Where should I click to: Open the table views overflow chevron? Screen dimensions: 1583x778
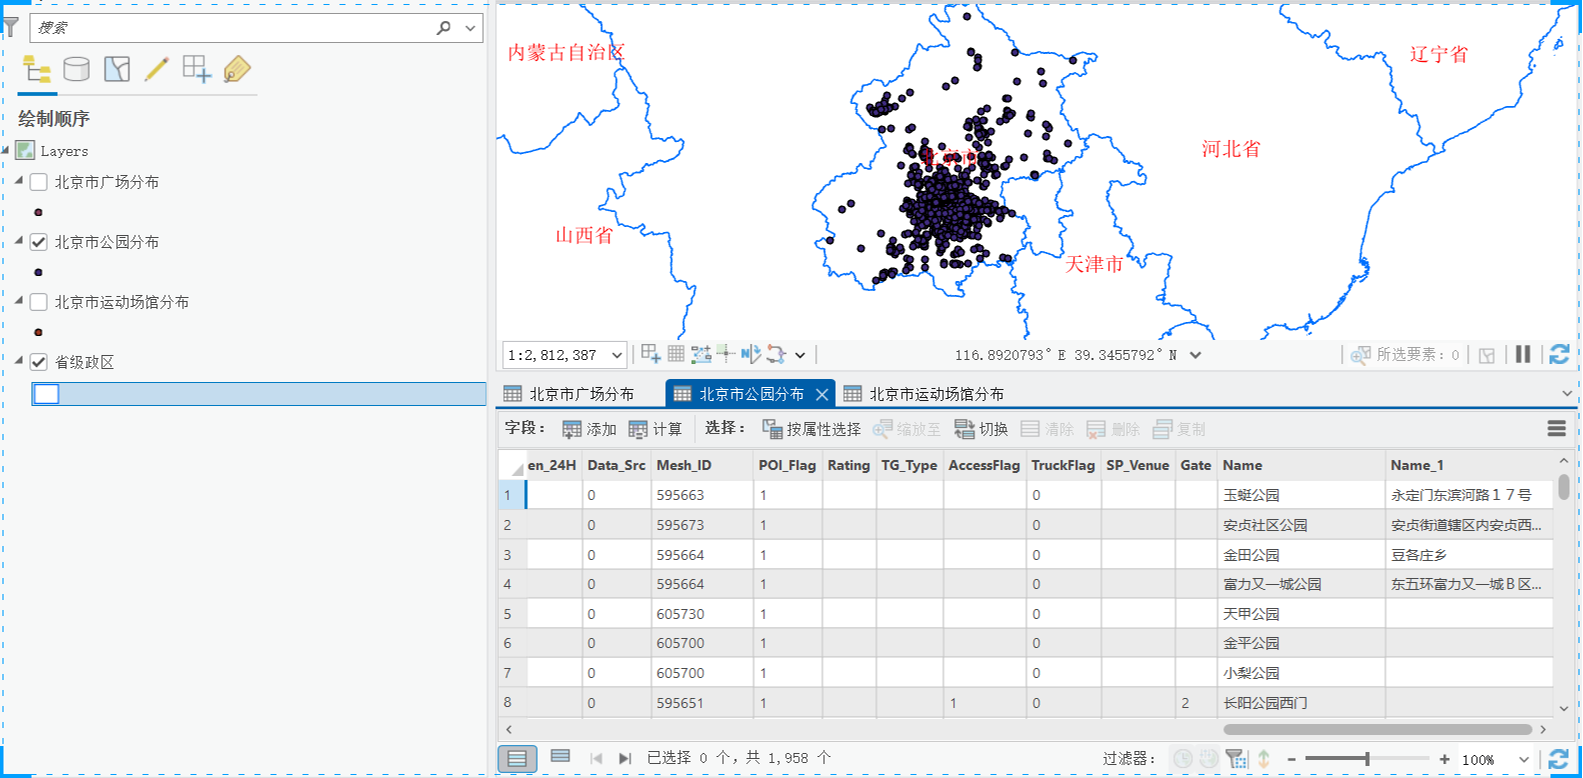[1567, 394]
